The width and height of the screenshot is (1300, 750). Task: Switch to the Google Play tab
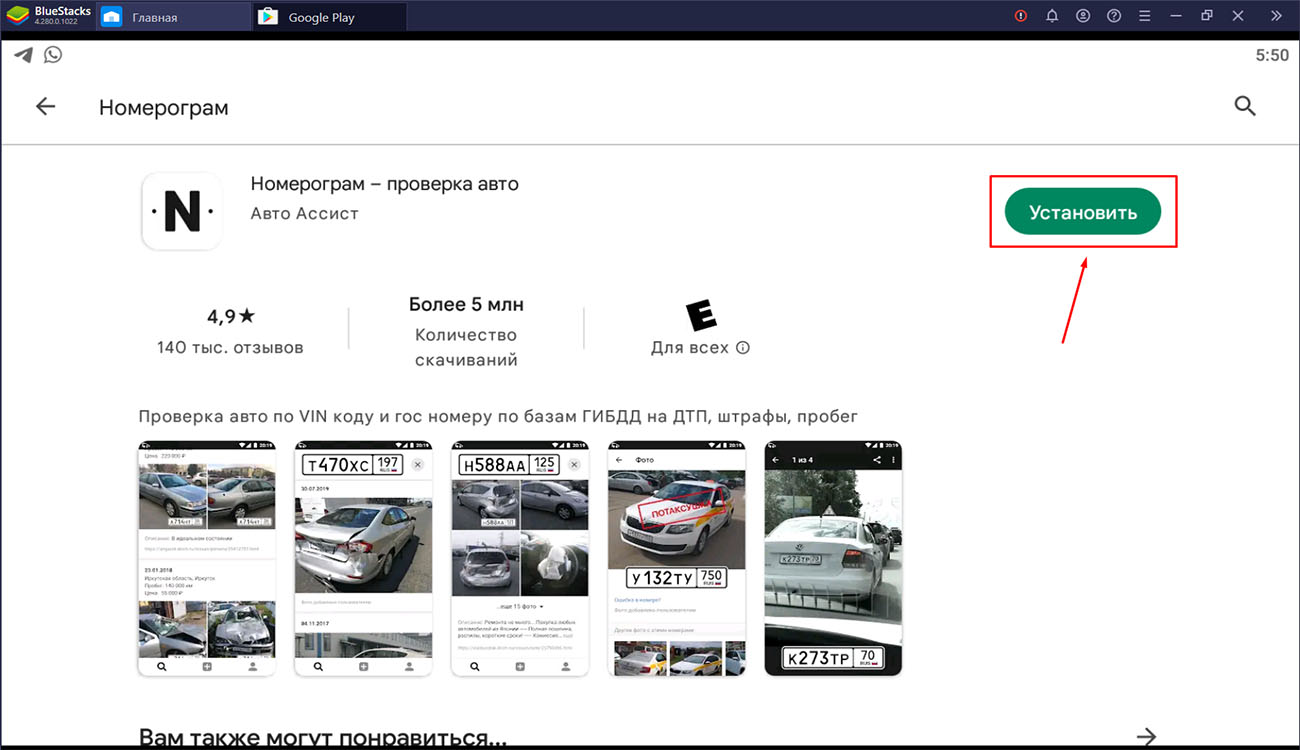329,17
